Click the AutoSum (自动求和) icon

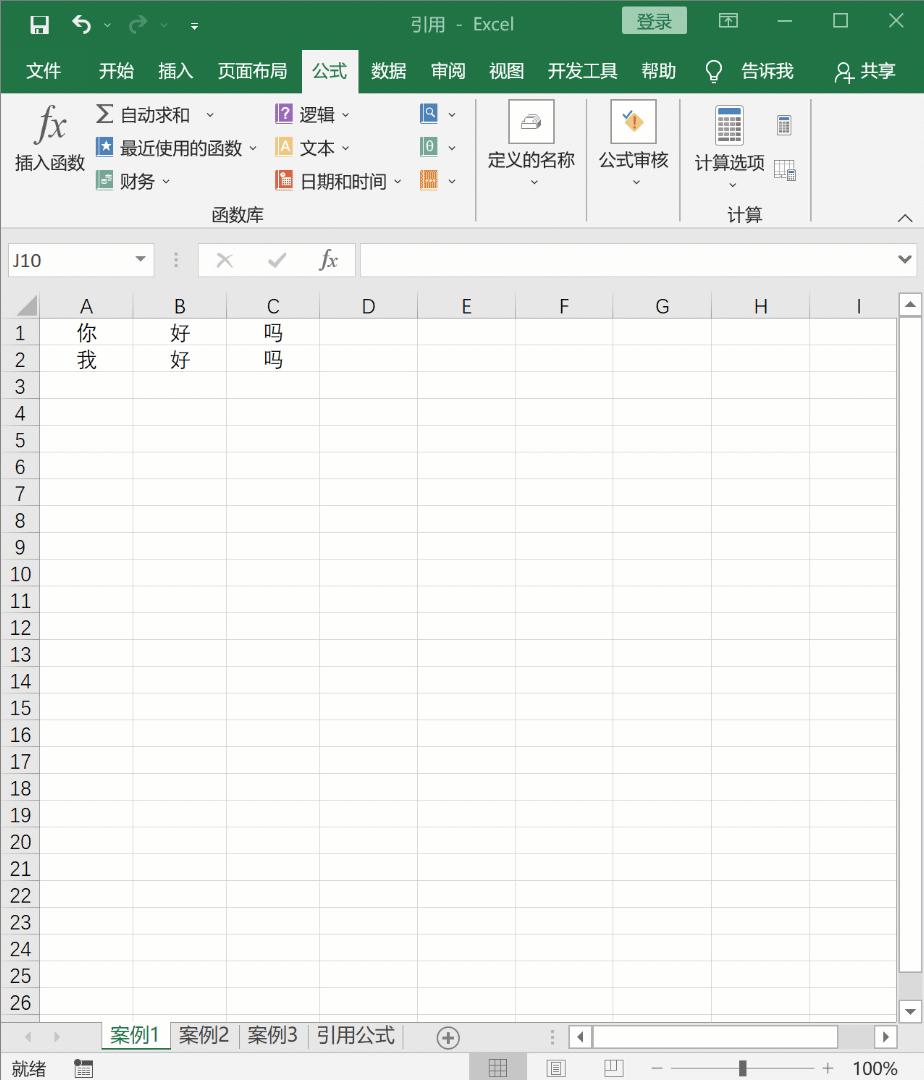point(103,114)
